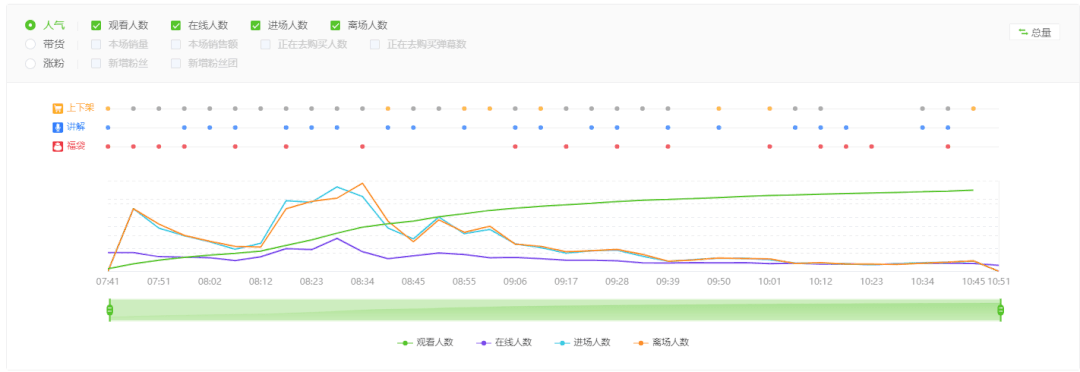Toggle 离场人数 legend item below chart

click(x=661, y=342)
